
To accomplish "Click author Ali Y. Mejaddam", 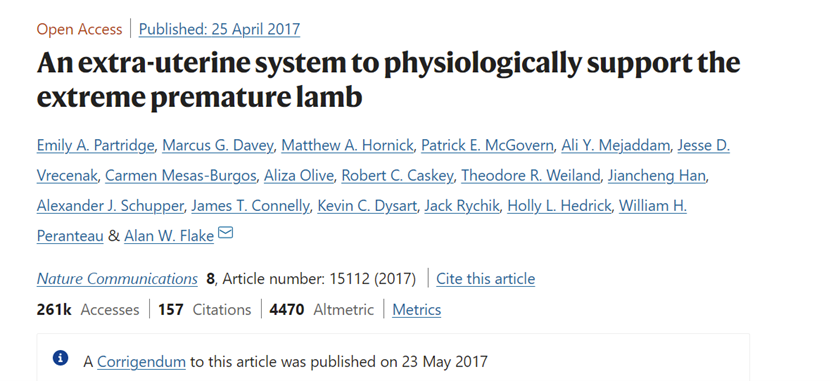I will 615,145.
